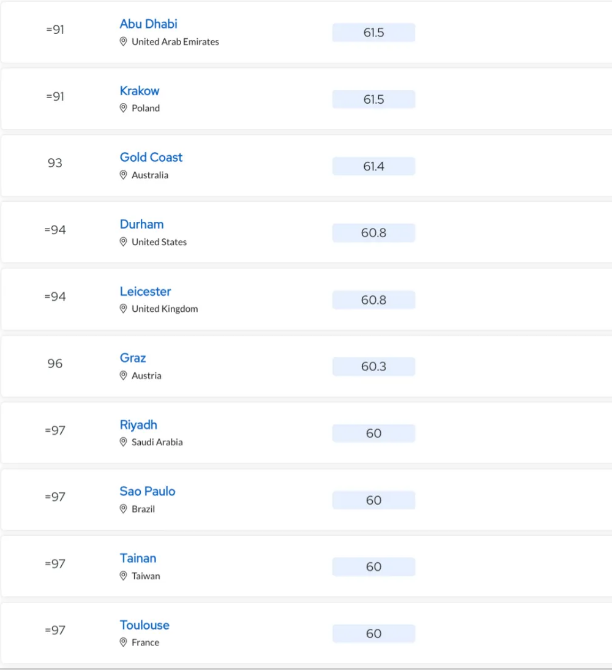Click the location pin beside Australia
The image size is (612, 670).
click(123, 175)
